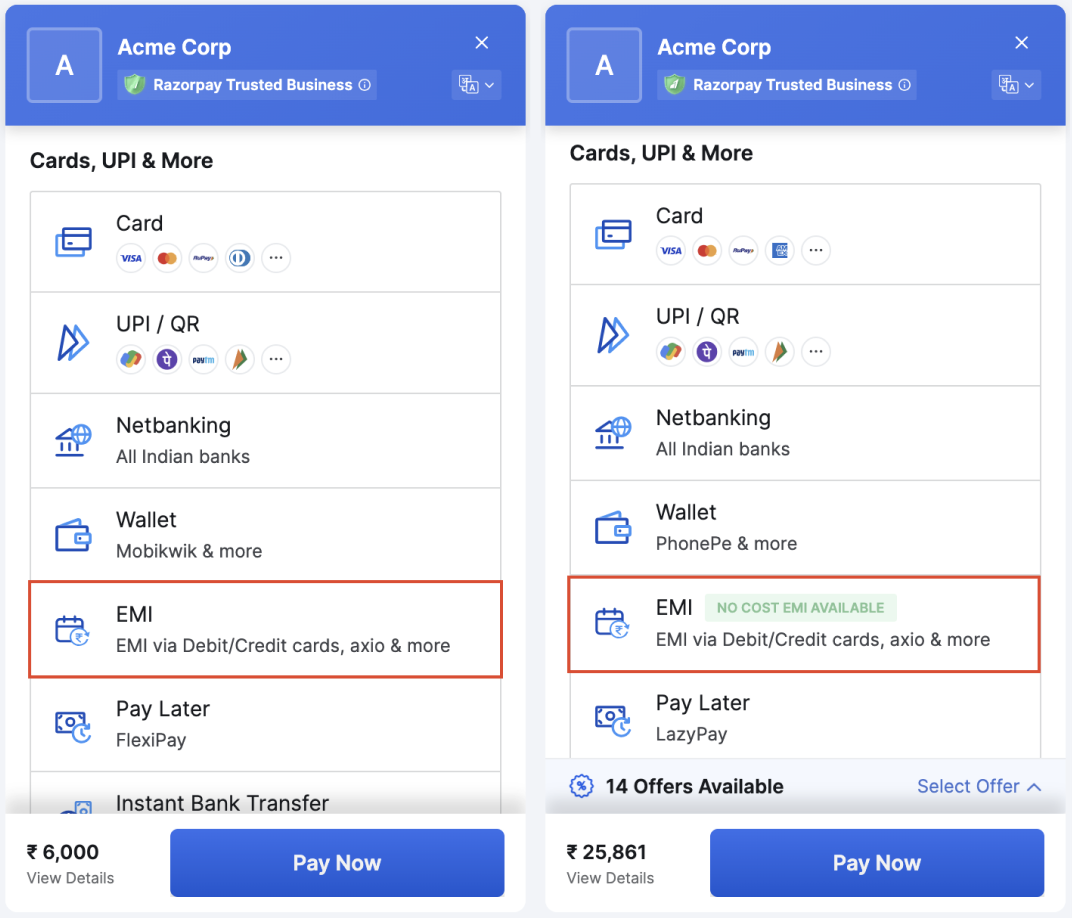1072x918 pixels.
Task: Click the 14 Offers Available discount icon
Action: coord(581,787)
